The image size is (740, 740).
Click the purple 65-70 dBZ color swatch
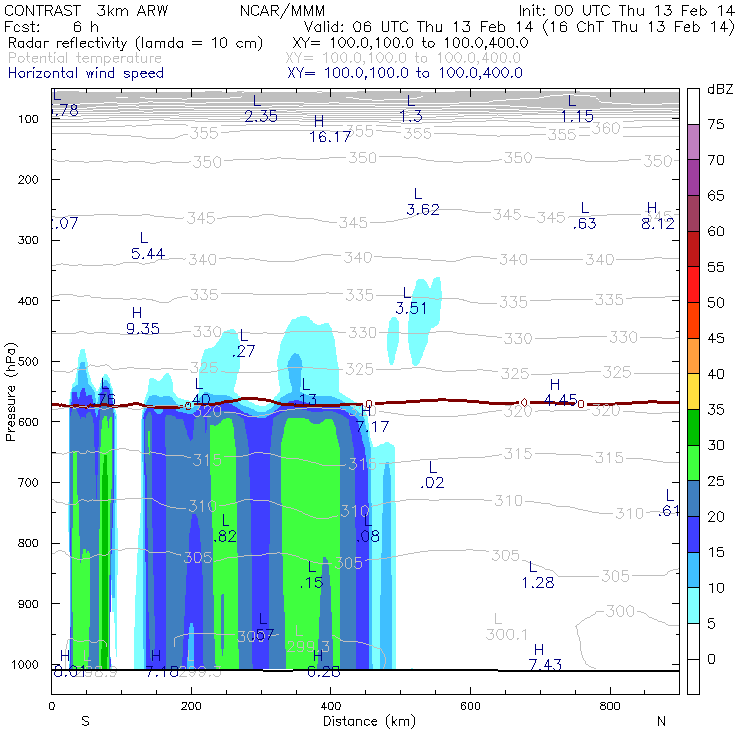coord(693,178)
